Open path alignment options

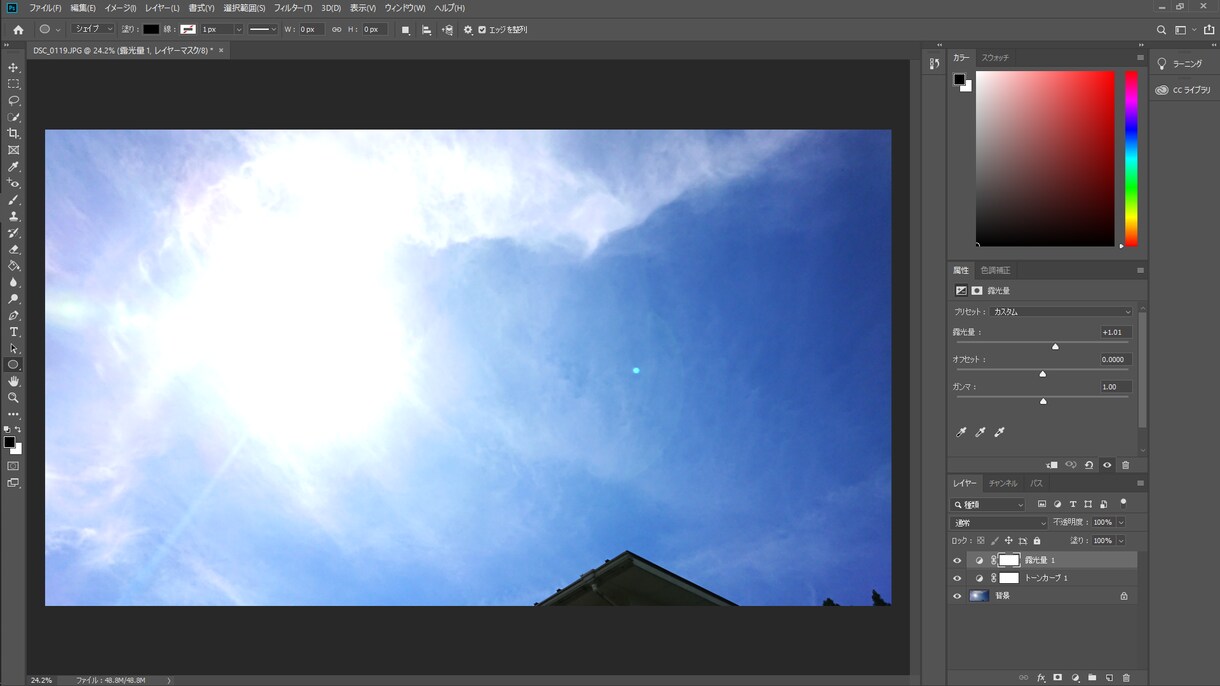(x=426, y=30)
